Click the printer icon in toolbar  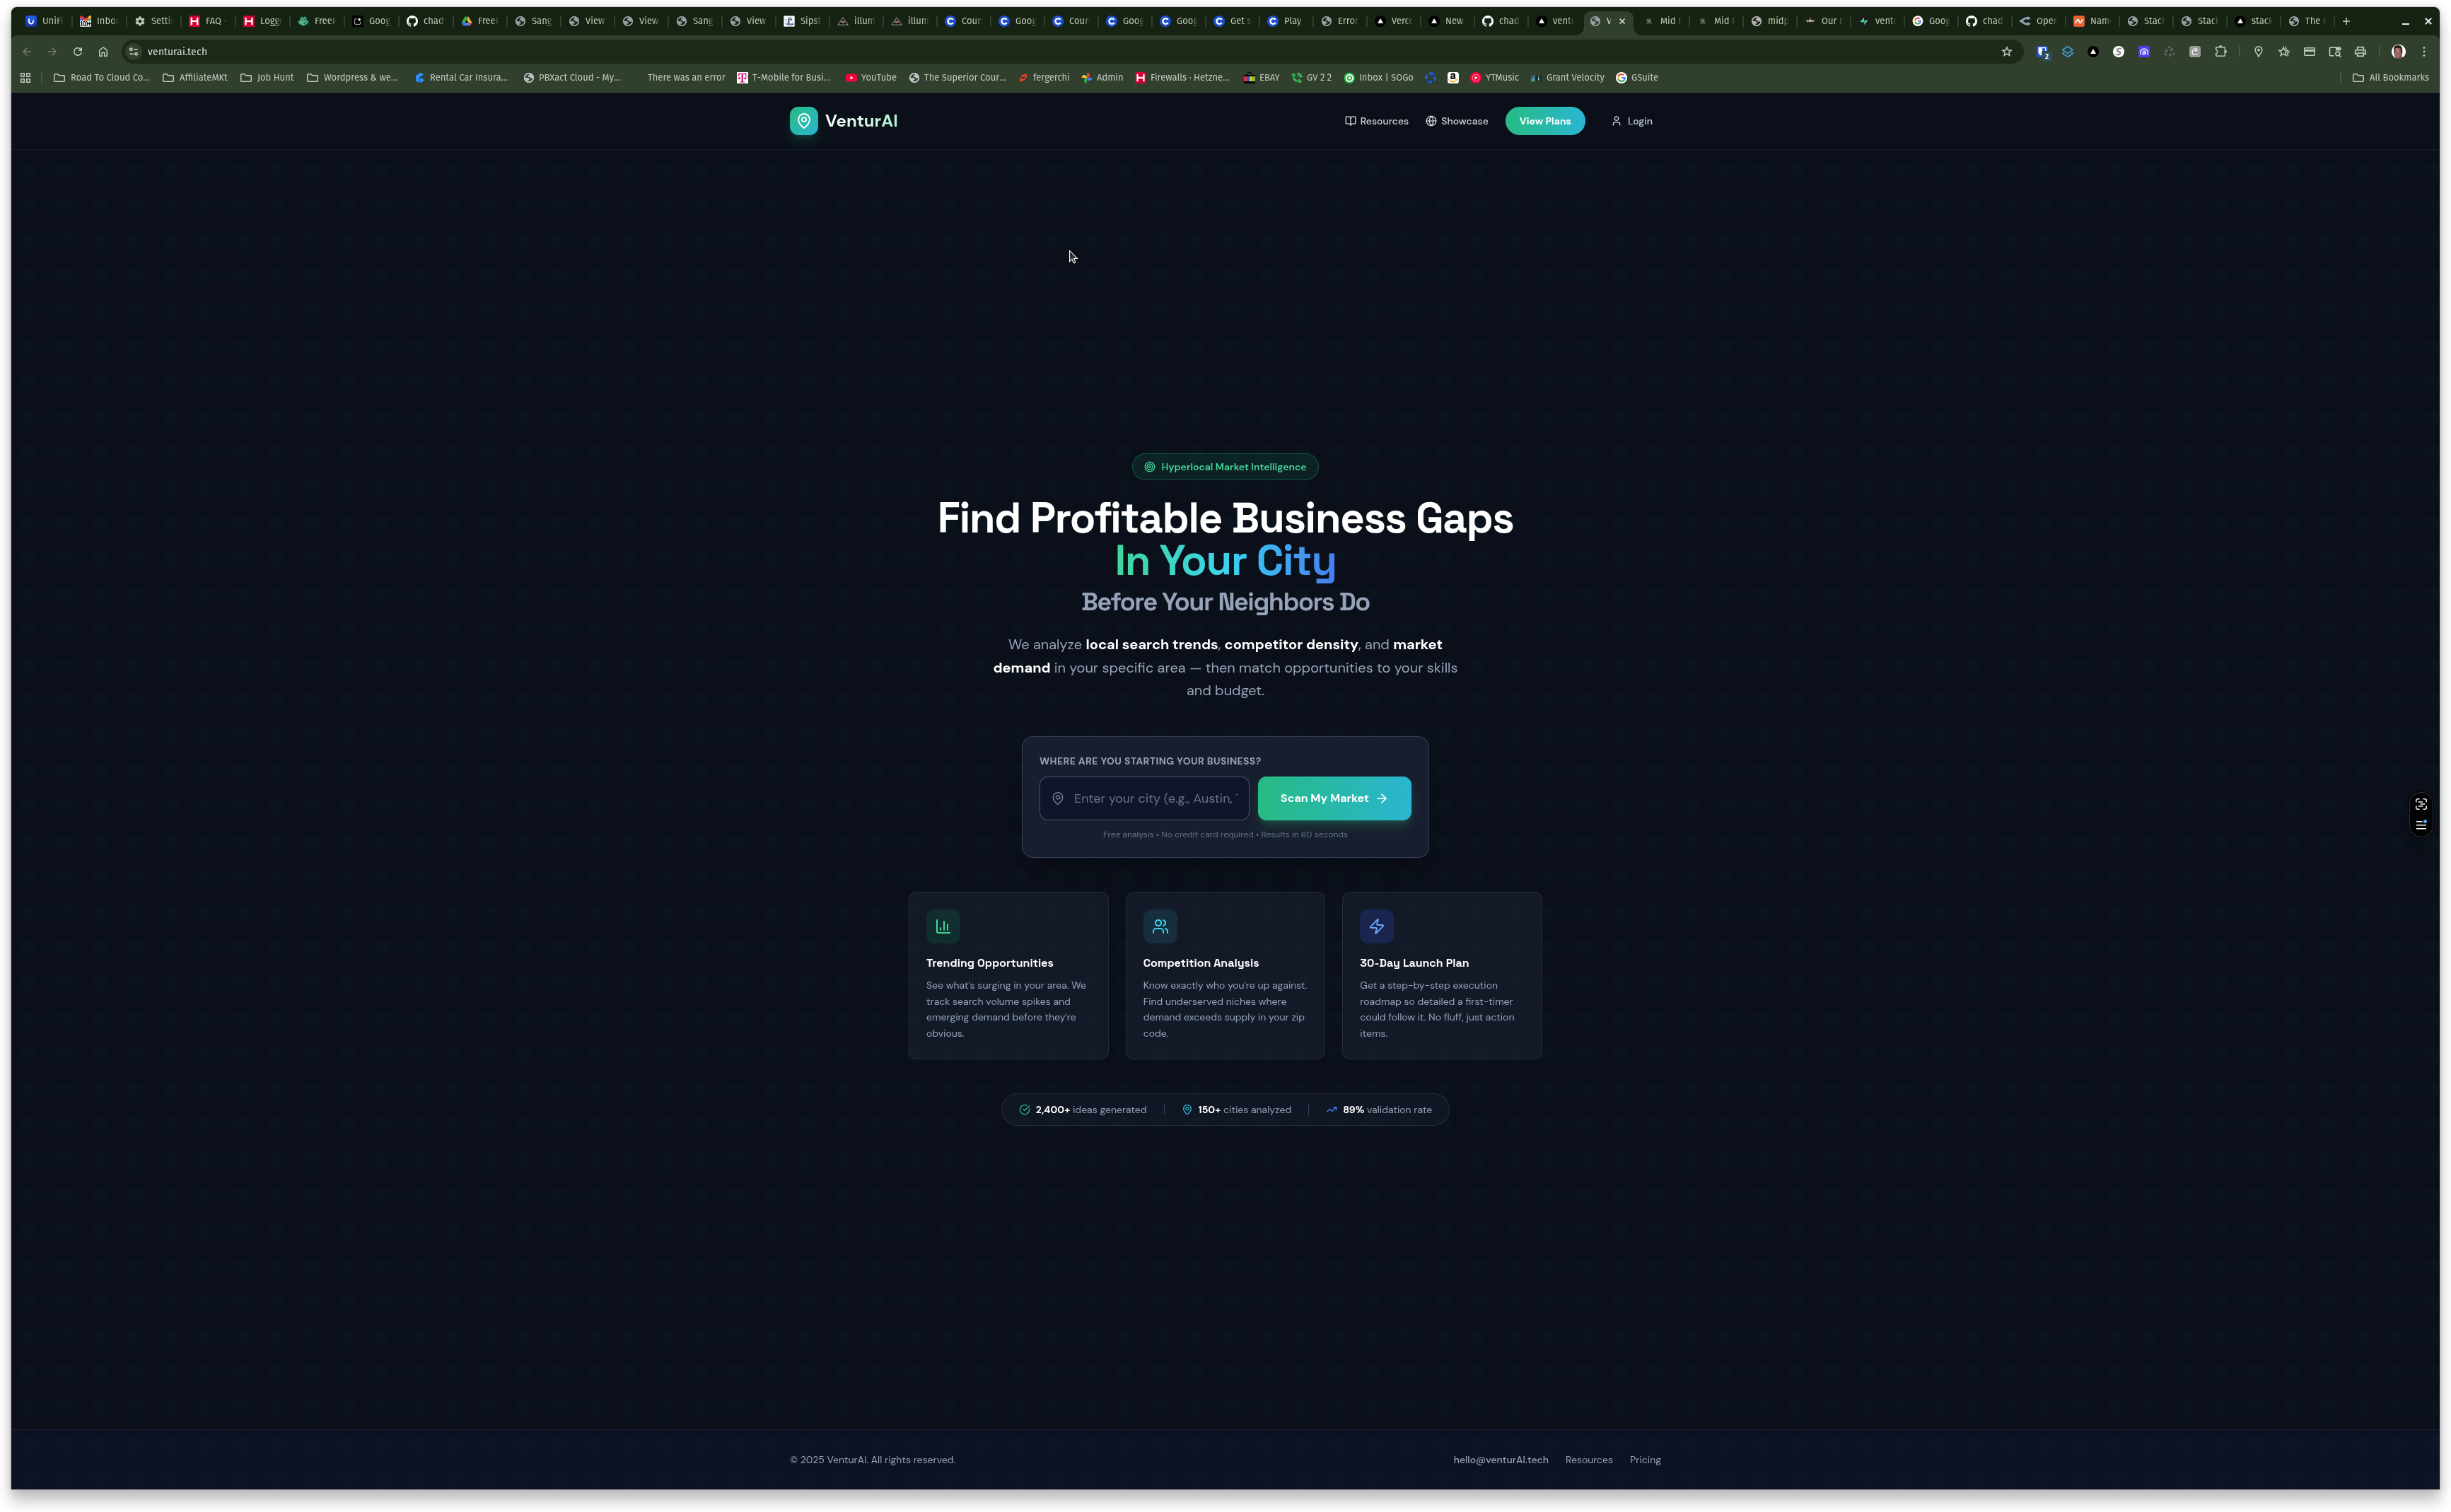point(2360,52)
